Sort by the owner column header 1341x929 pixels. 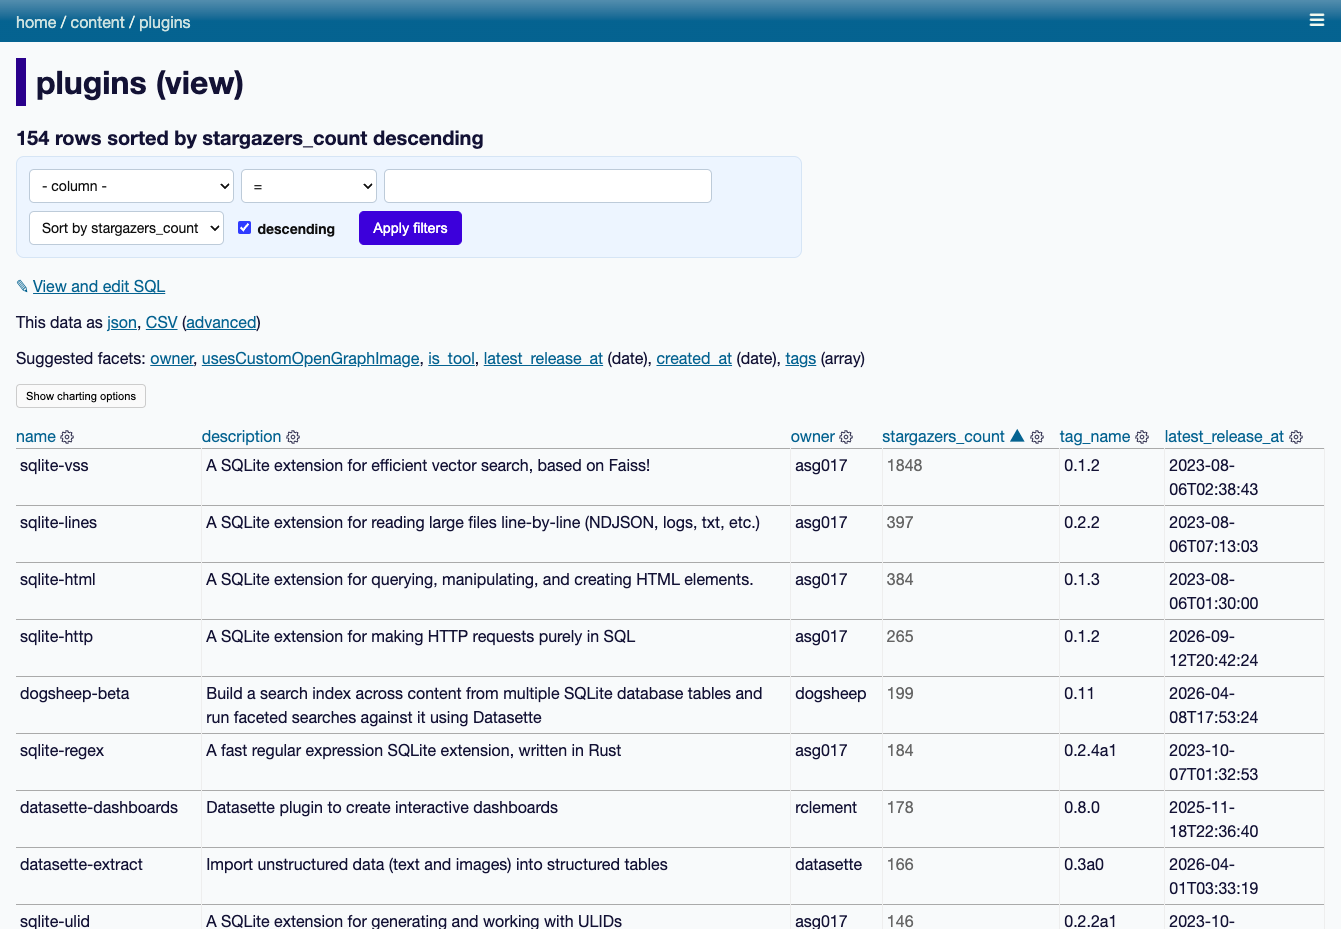[813, 436]
